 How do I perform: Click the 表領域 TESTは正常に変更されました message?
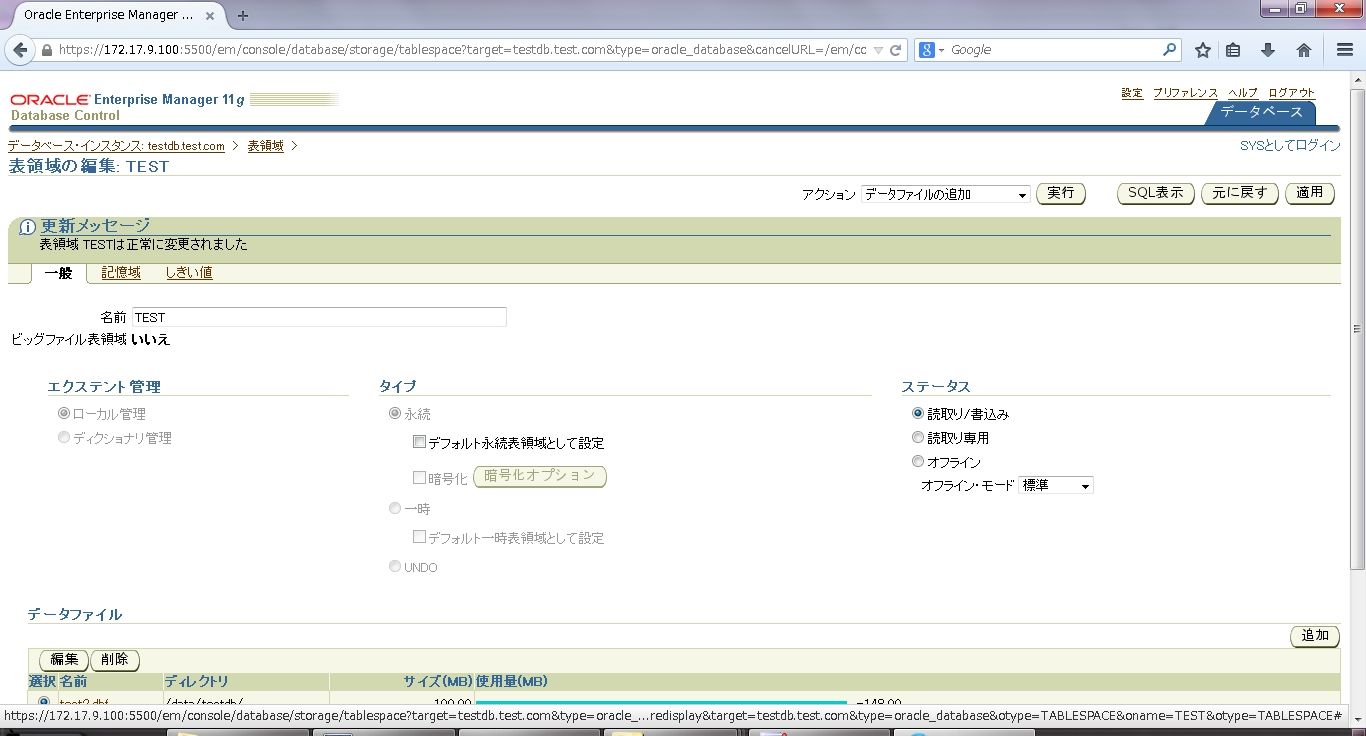(143, 245)
